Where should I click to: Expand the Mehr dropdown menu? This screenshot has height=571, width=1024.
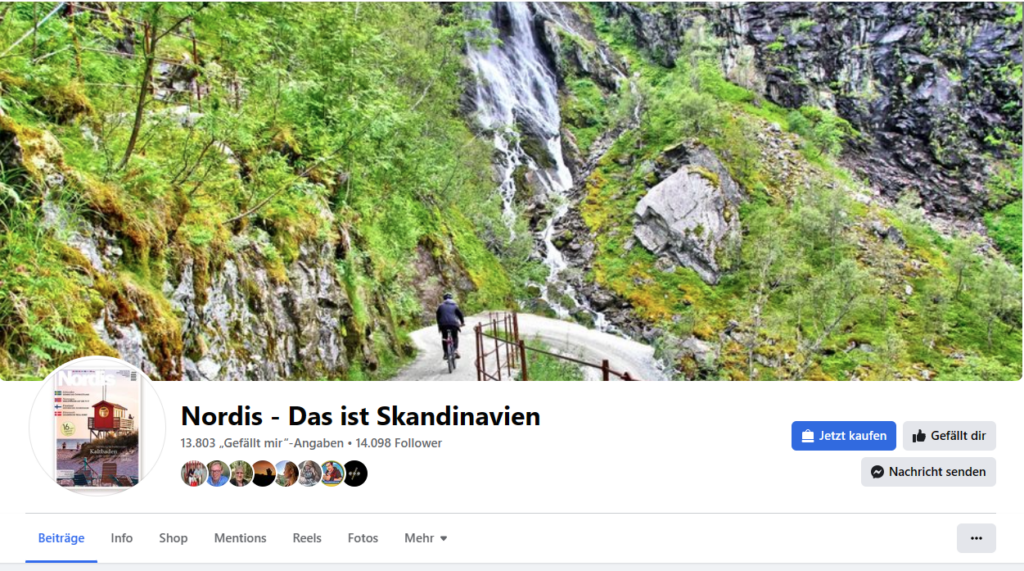point(426,538)
